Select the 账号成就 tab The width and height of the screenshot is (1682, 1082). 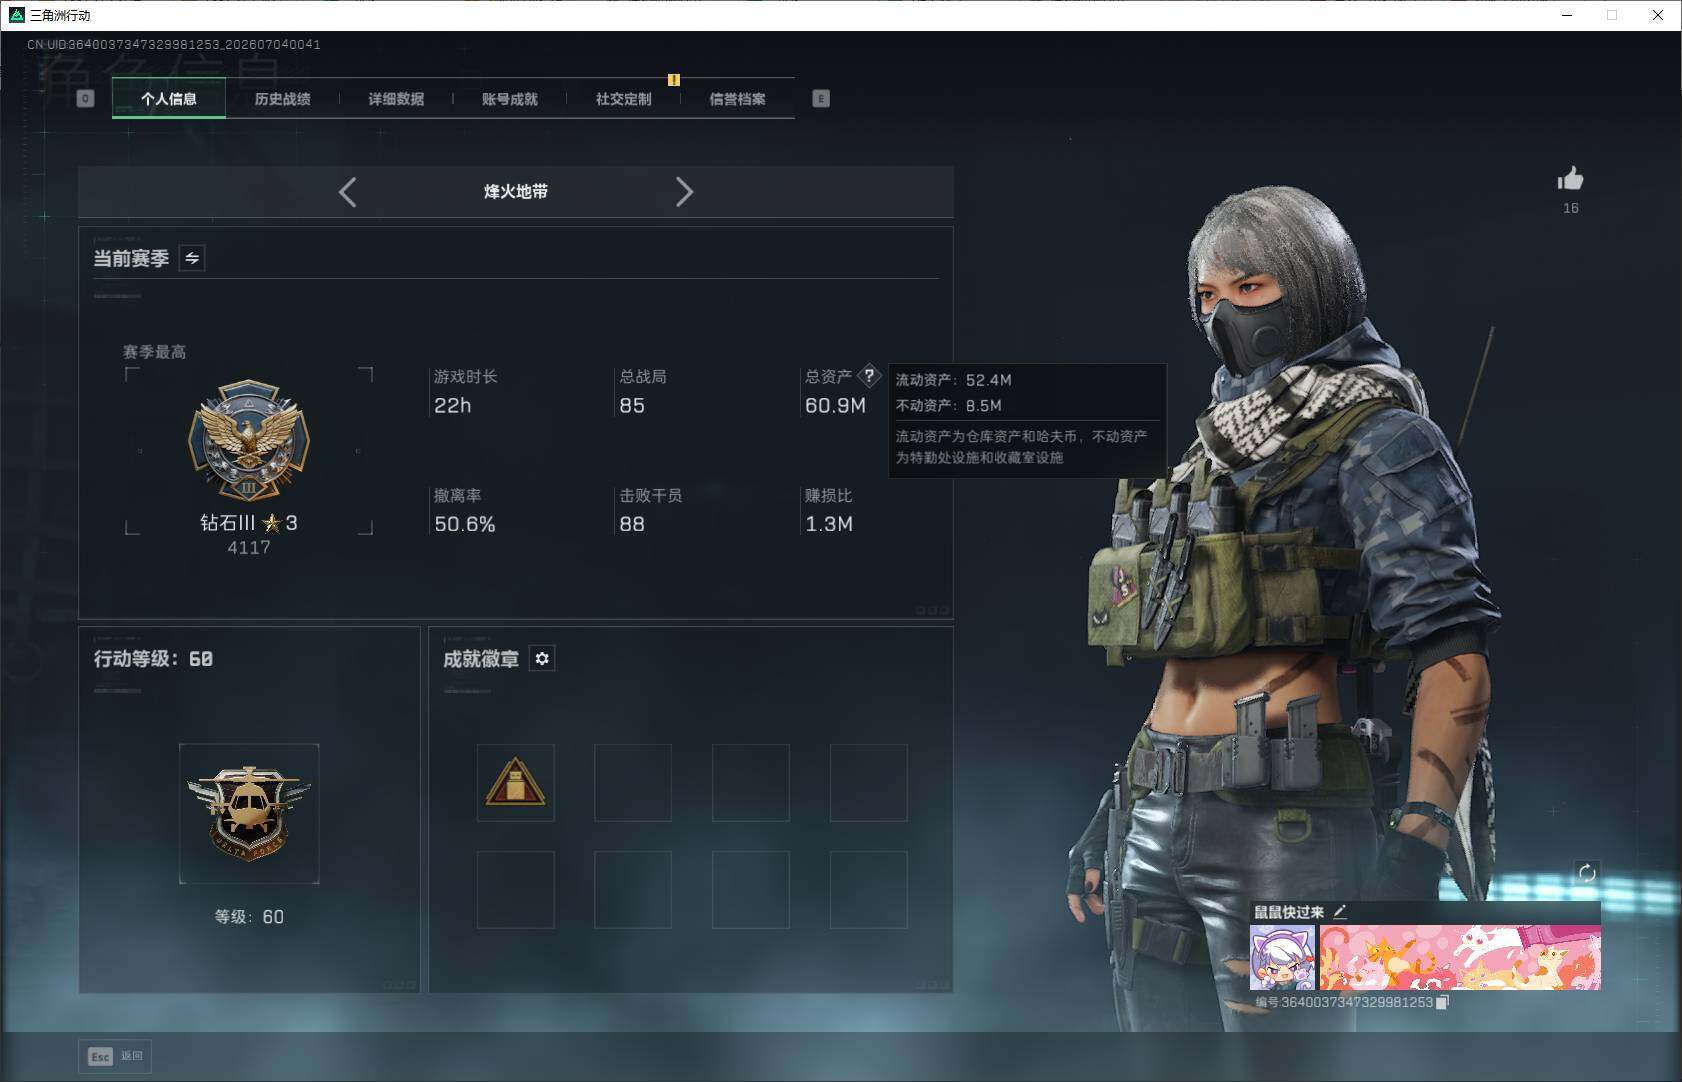(510, 99)
